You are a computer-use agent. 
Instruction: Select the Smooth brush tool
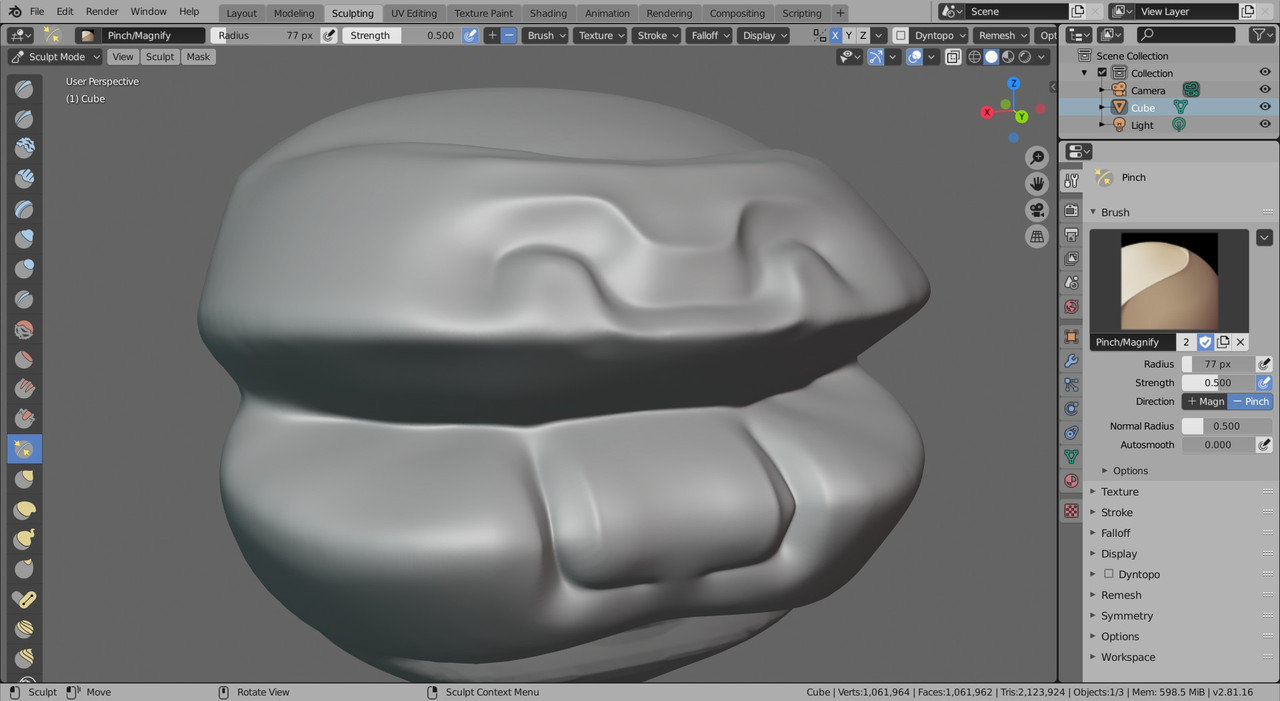(24, 329)
